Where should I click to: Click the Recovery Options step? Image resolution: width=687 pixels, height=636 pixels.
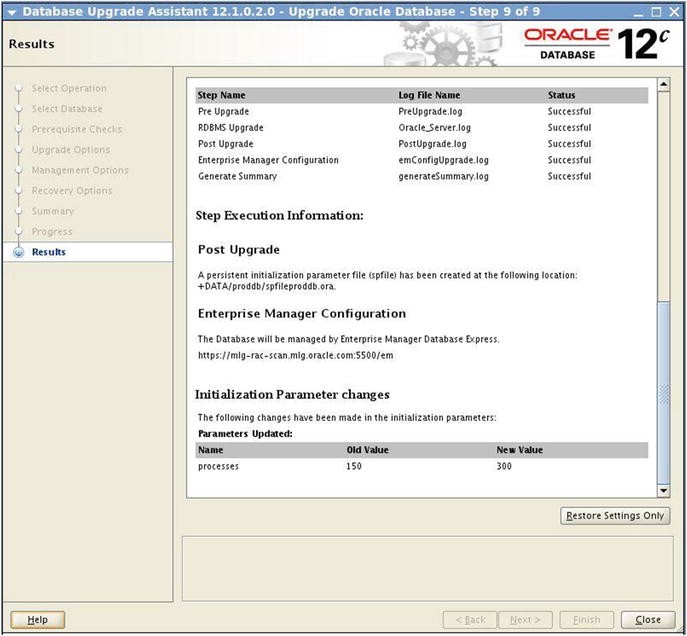coord(72,191)
